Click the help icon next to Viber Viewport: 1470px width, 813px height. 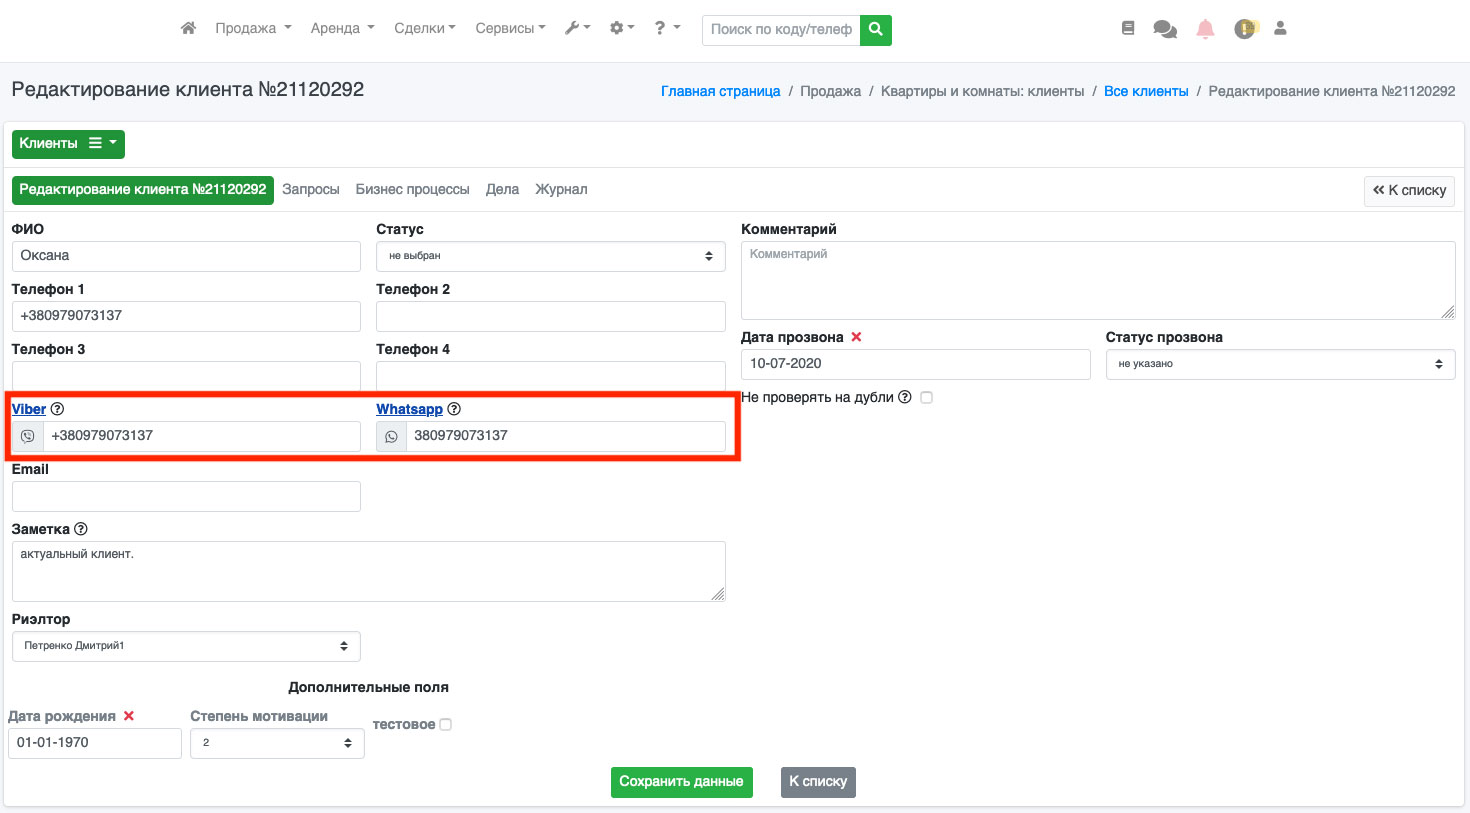point(58,409)
